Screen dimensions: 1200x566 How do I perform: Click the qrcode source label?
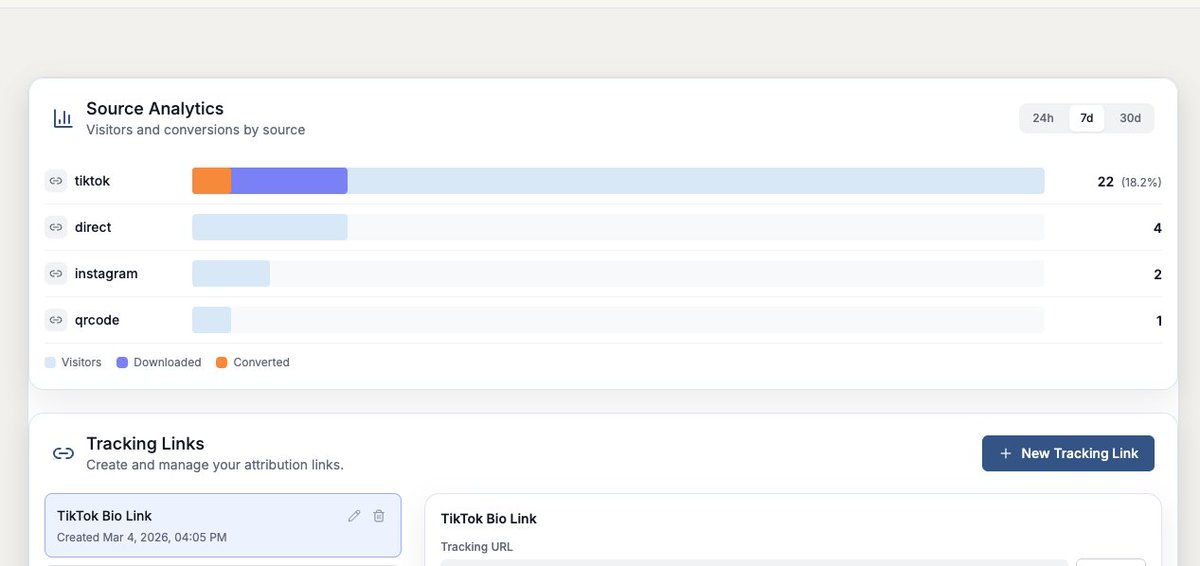click(98, 320)
